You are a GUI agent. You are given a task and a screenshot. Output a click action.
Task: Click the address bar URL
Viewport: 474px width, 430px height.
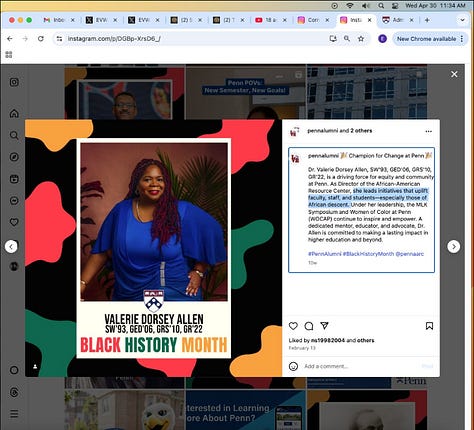(x=114, y=39)
